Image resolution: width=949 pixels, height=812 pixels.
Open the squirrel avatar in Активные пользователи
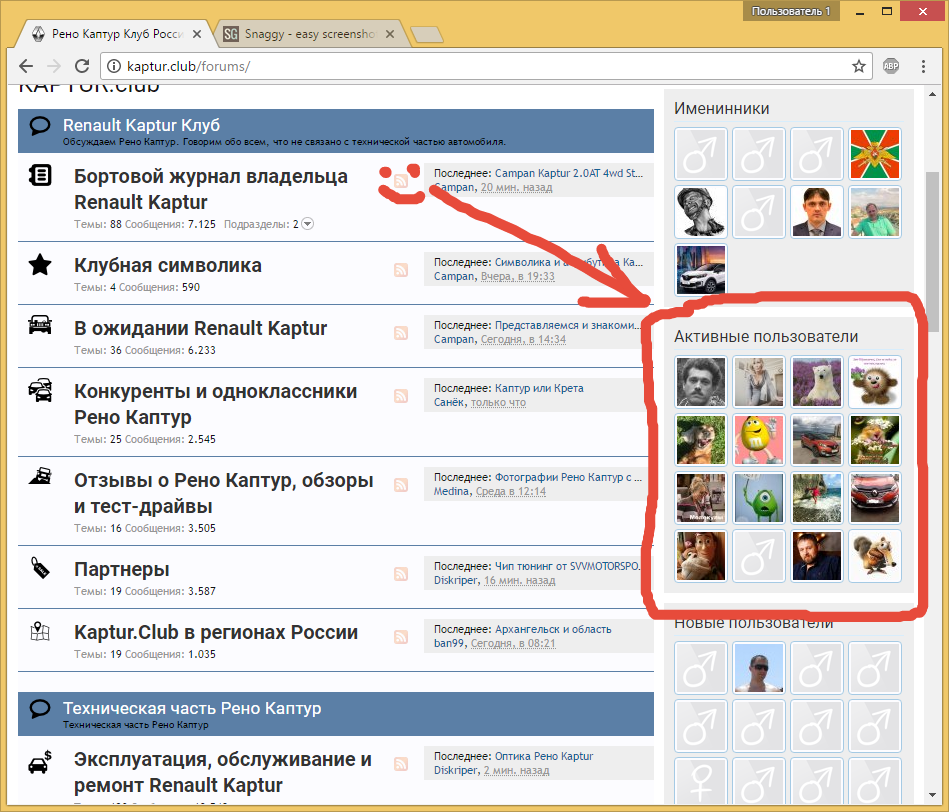click(x=875, y=556)
